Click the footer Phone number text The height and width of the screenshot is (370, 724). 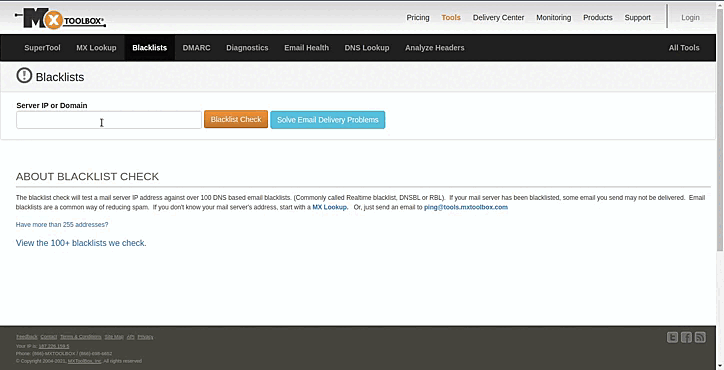point(64,353)
